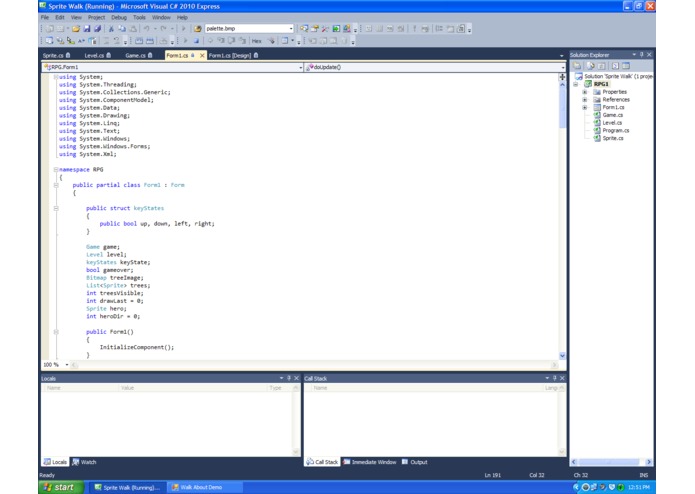
Task: Open the File menu
Action: pyautogui.click(x=45, y=17)
